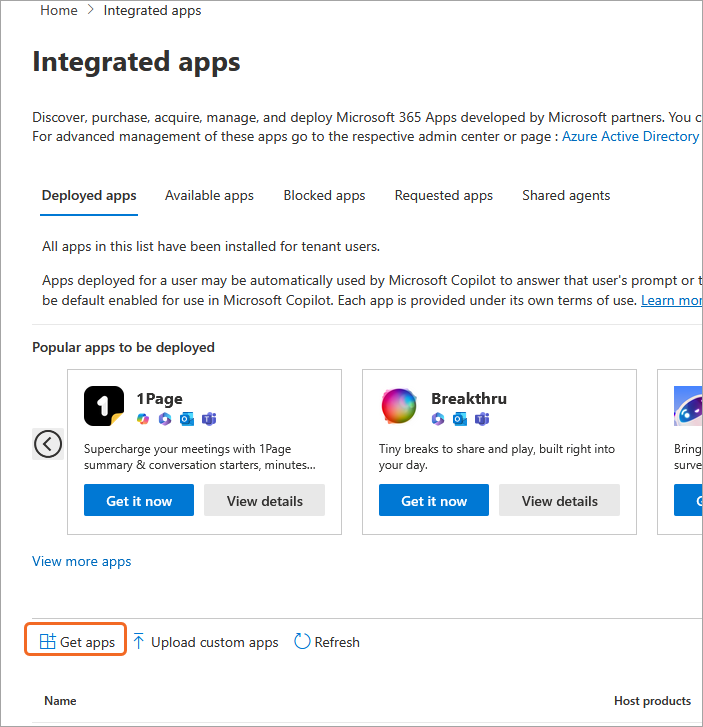Click the Copilot icon under 1Page
The width and height of the screenshot is (703, 727).
pos(144,419)
